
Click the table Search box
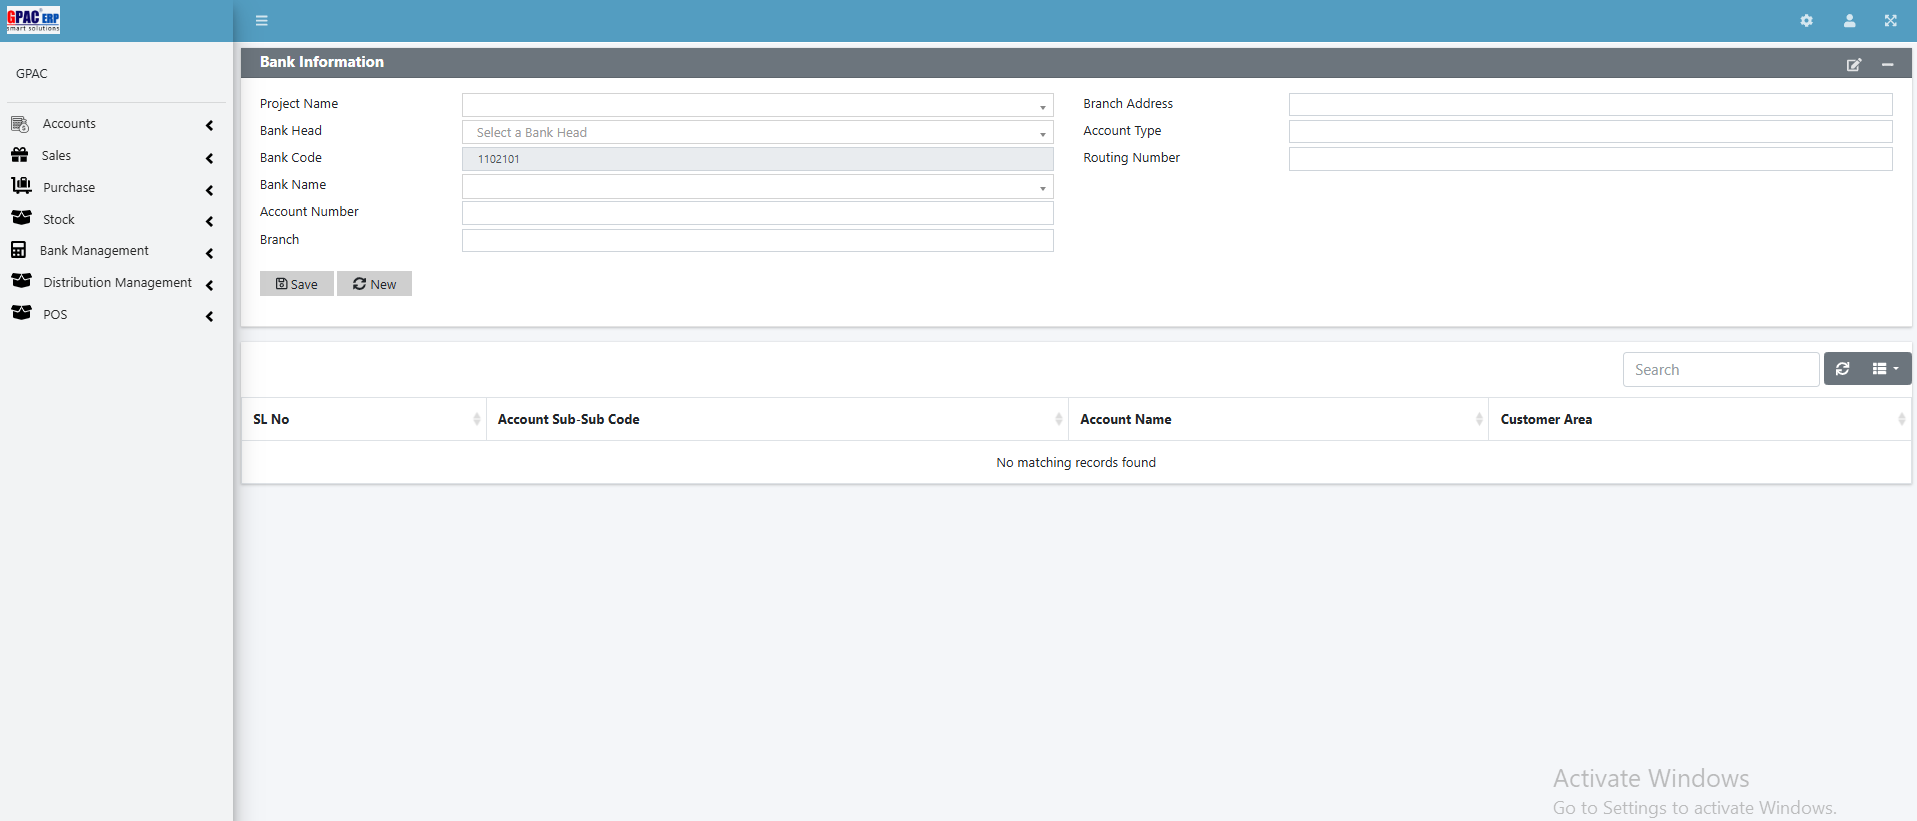[1720, 369]
